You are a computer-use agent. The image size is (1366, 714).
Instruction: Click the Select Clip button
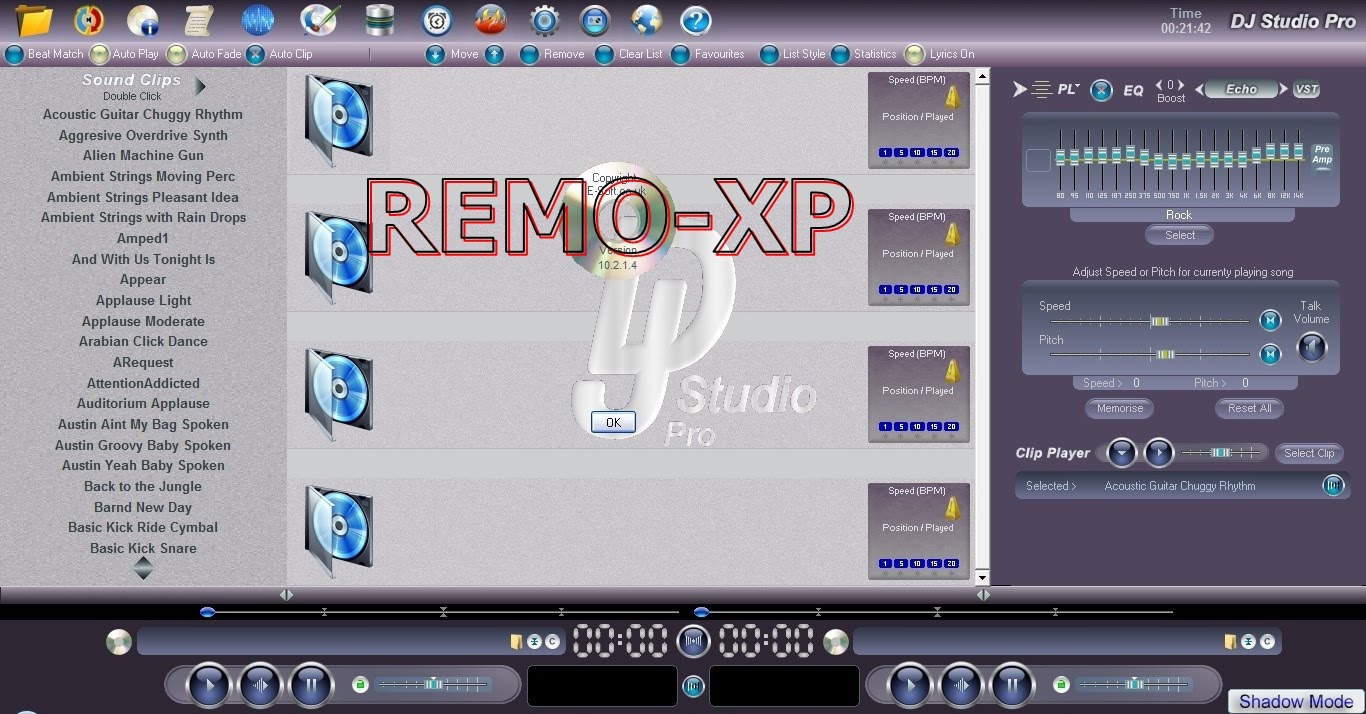coord(1309,453)
